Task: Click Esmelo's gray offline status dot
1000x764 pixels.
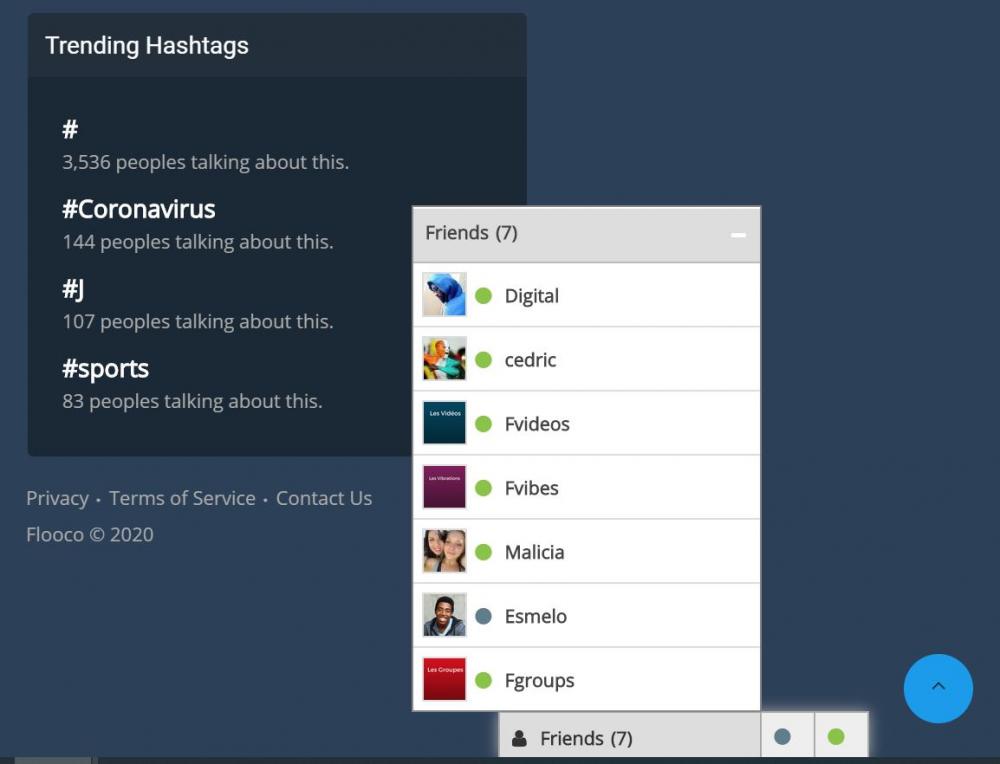Action: click(x=484, y=616)
